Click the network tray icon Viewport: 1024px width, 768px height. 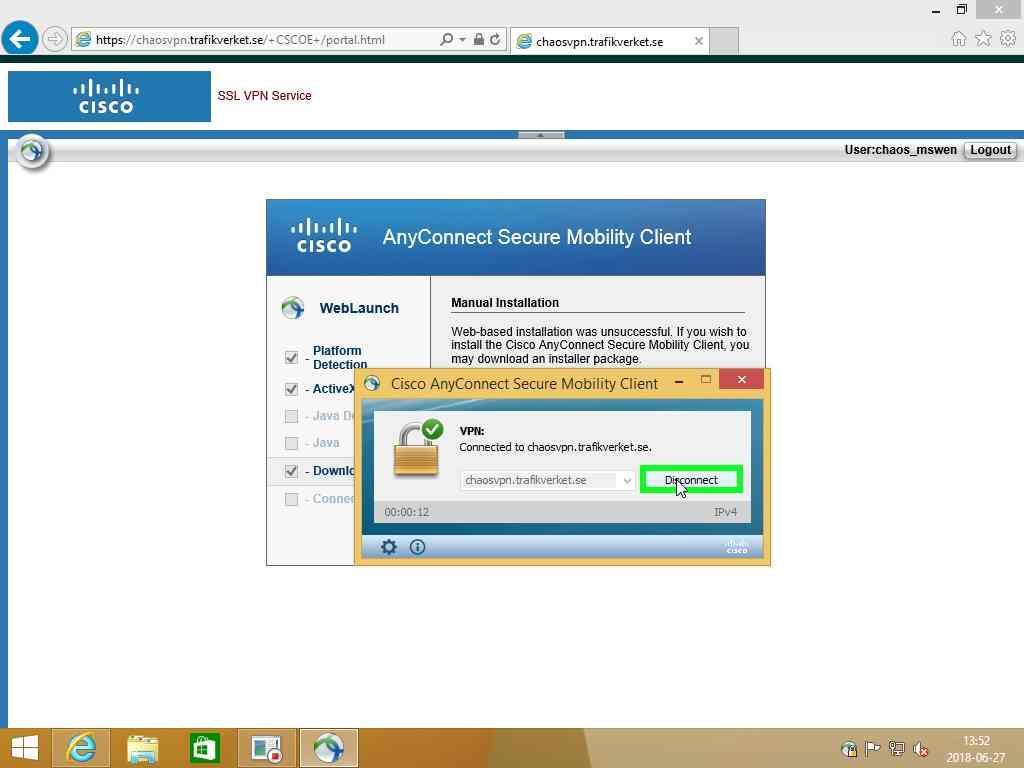(x=897, y=749)
